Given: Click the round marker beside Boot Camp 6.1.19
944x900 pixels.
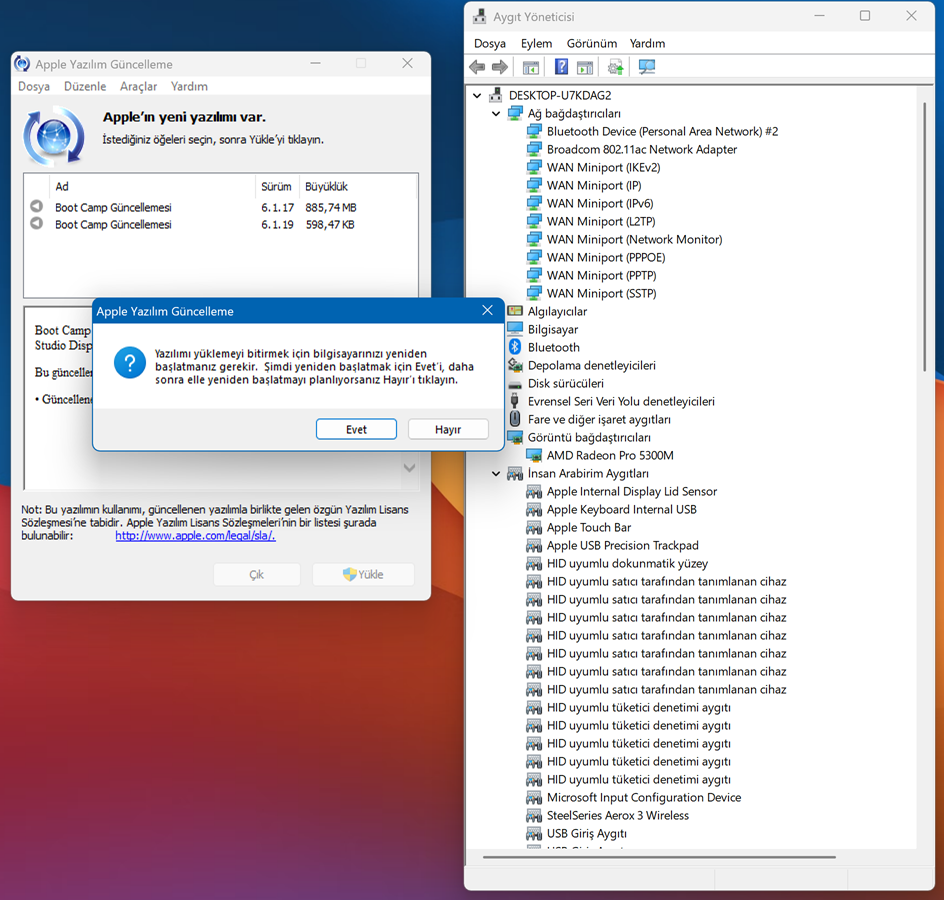Looking at the screenshot, I should click(x=37, y=223).
